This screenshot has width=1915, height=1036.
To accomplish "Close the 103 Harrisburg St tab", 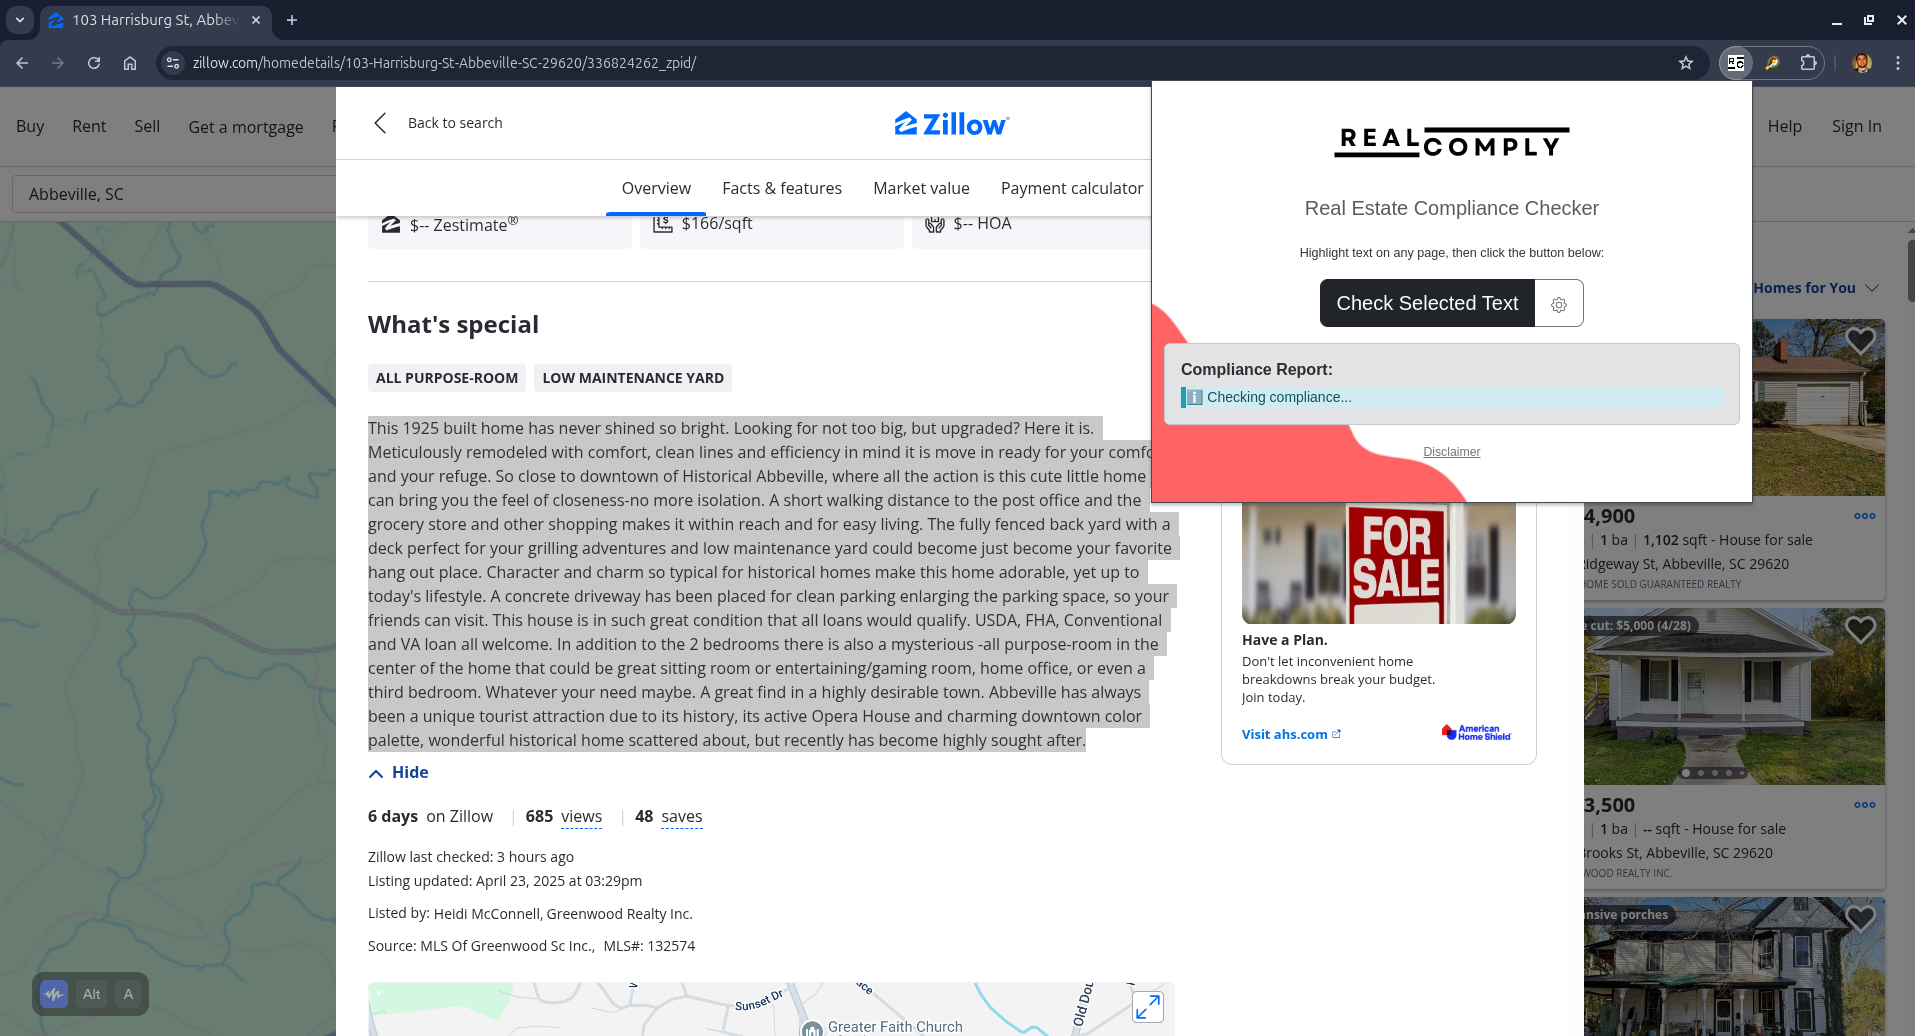I will point(256,20).
